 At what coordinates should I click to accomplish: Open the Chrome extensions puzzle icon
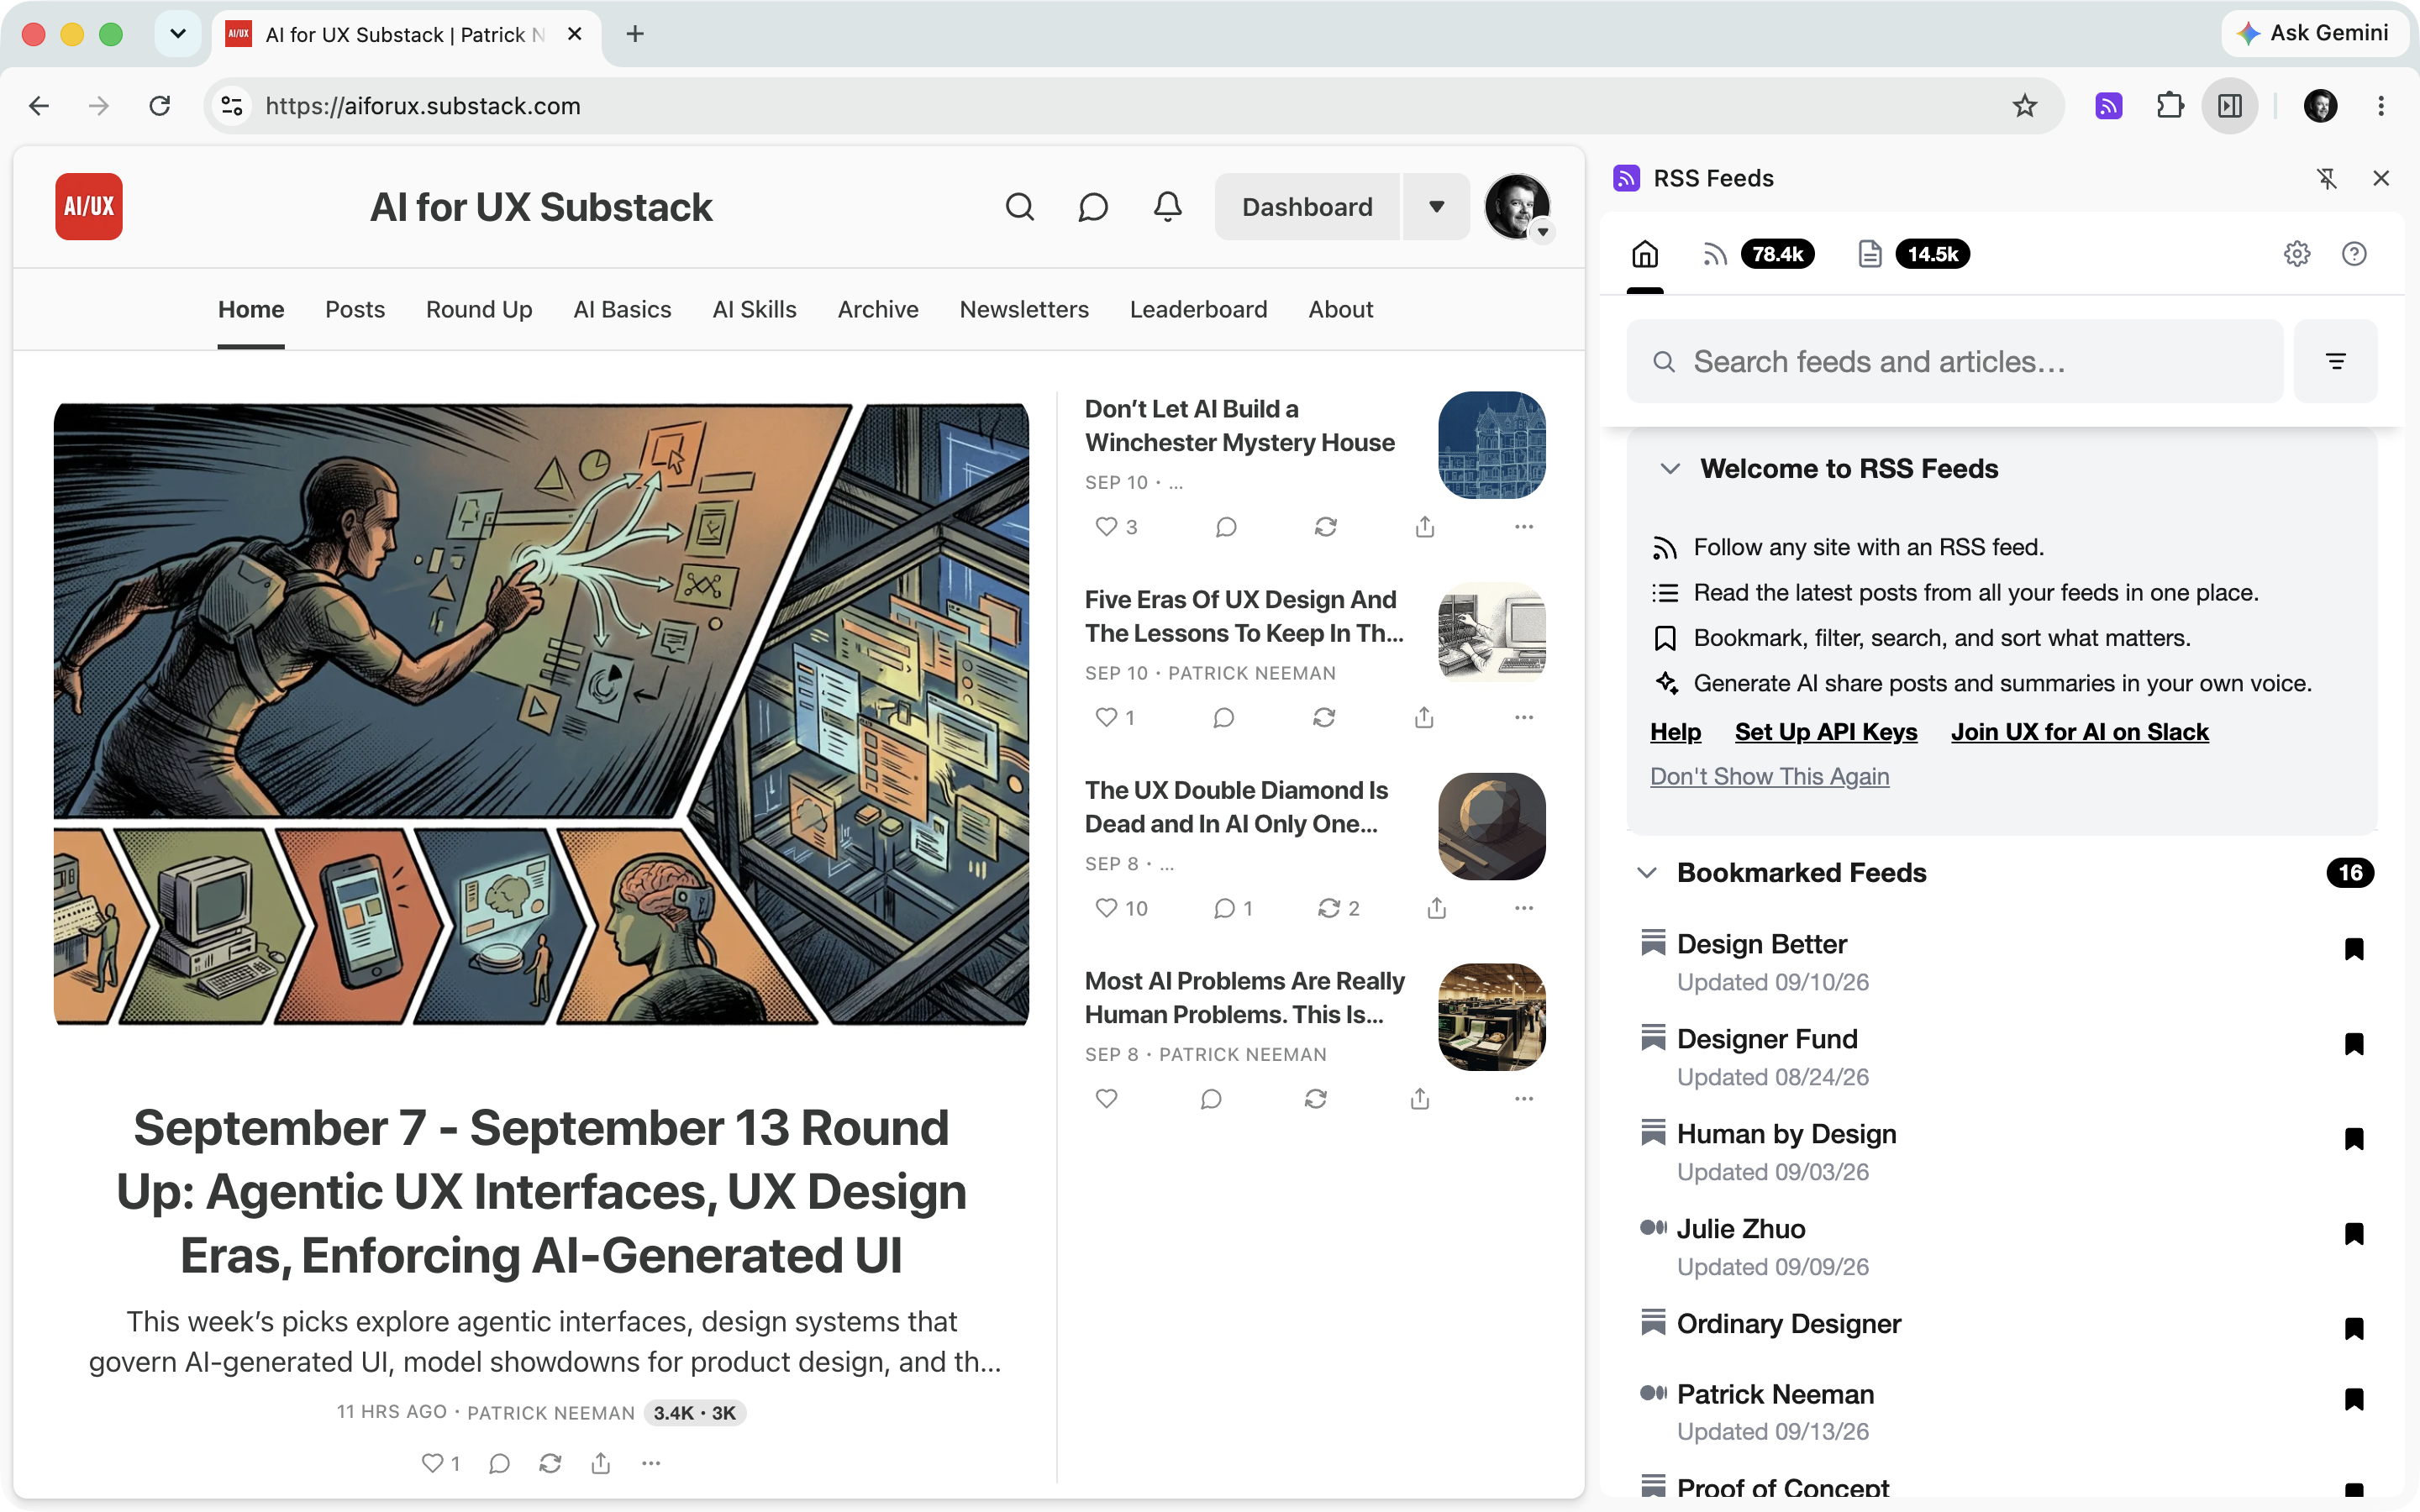click(2170, 106)
